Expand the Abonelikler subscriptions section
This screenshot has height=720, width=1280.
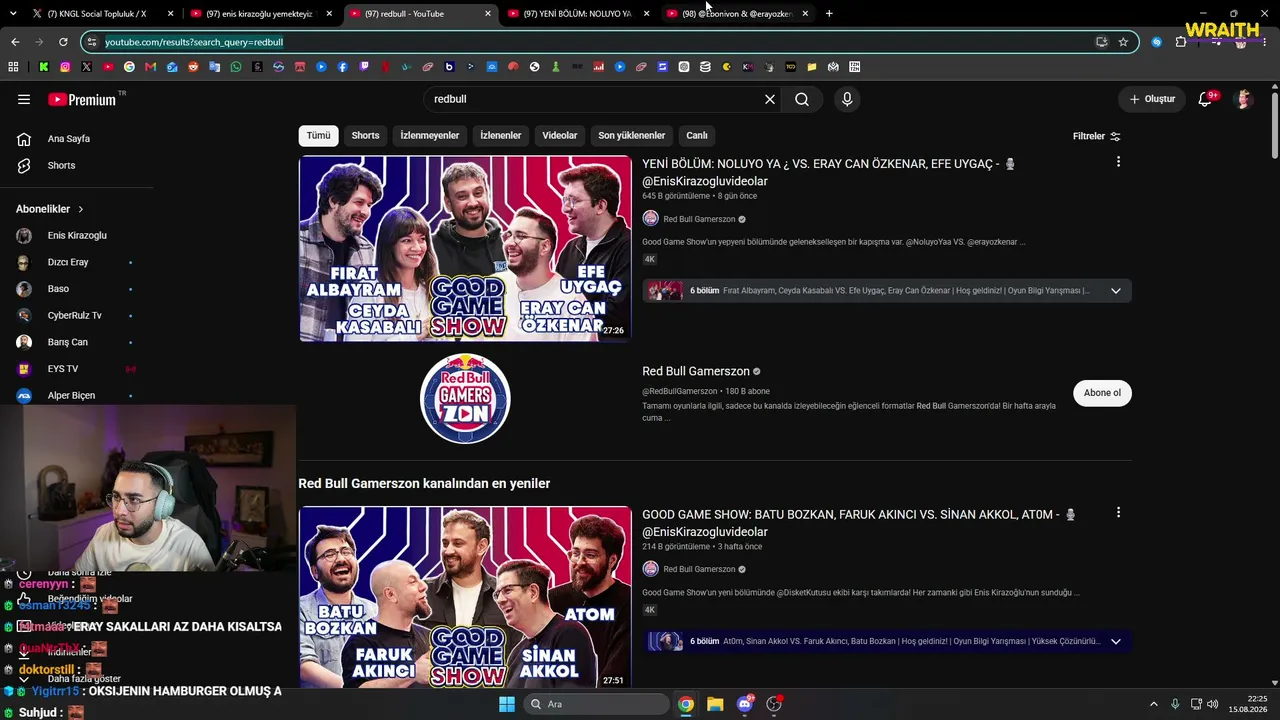50,209
